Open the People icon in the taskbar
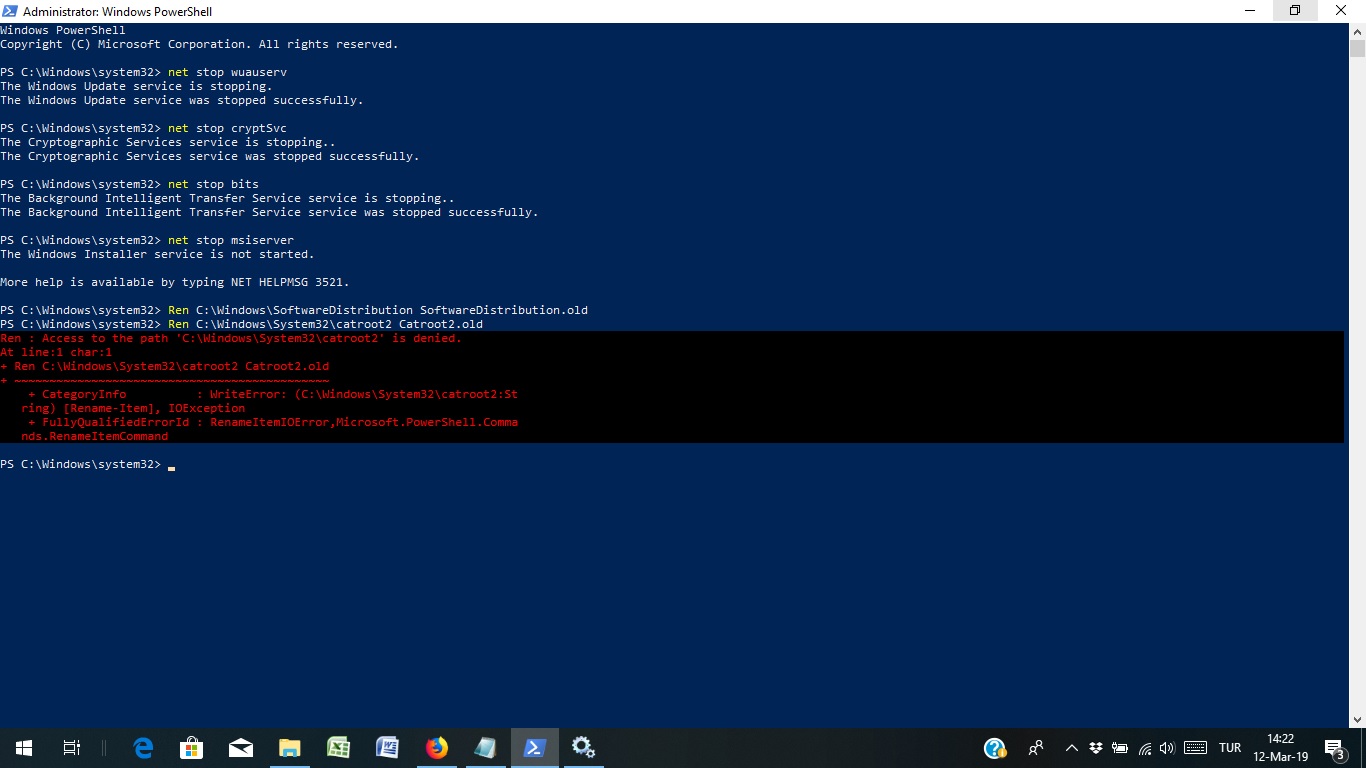The width and height of the screenshot is (1366, 768). (x=1036, y=748)
